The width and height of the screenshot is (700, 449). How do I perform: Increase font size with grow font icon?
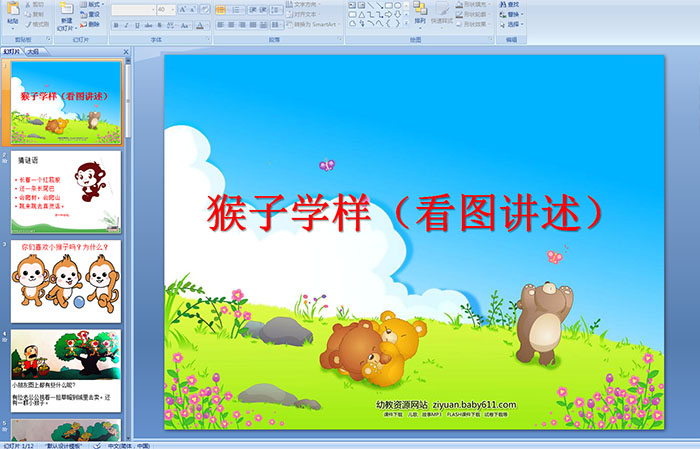coord(183,9)
